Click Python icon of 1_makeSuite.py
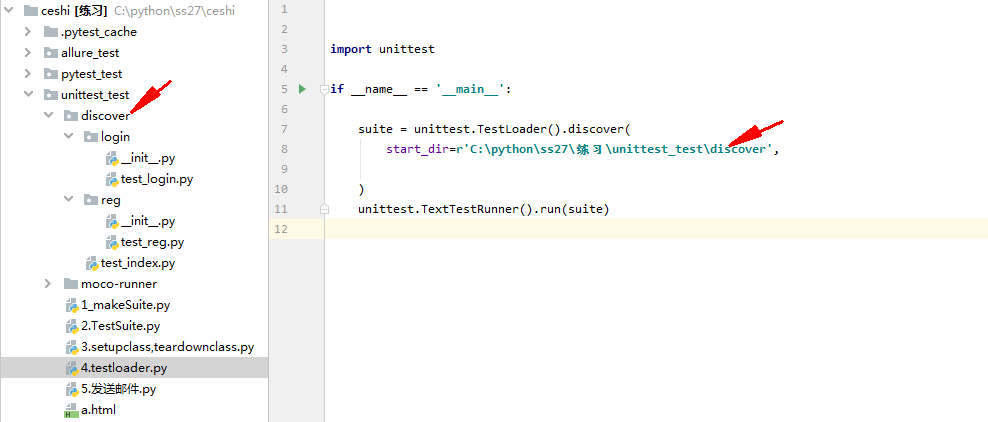This screenshot has height=422, width=988. [72, 305]
